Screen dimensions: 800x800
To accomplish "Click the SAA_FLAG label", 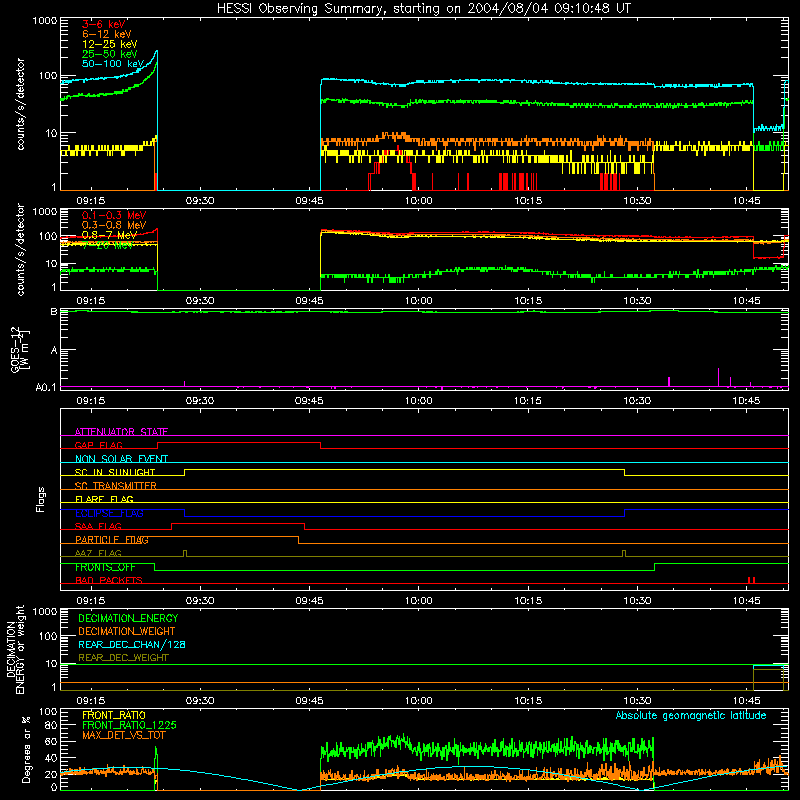I will (98, 526).
